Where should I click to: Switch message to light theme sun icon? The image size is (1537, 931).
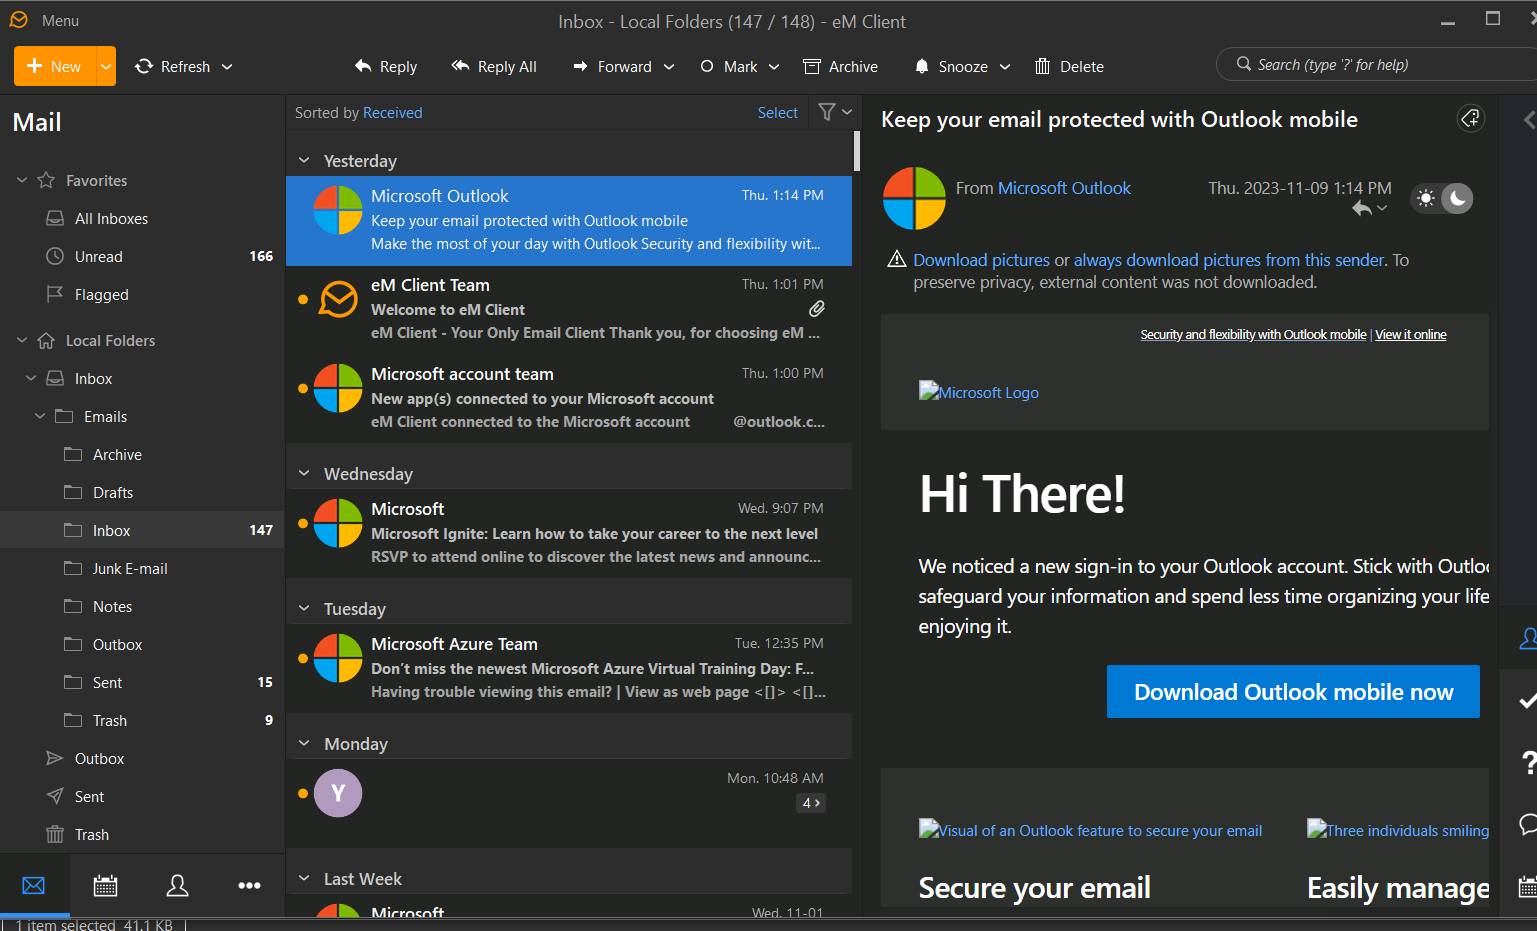point(1426,198)
